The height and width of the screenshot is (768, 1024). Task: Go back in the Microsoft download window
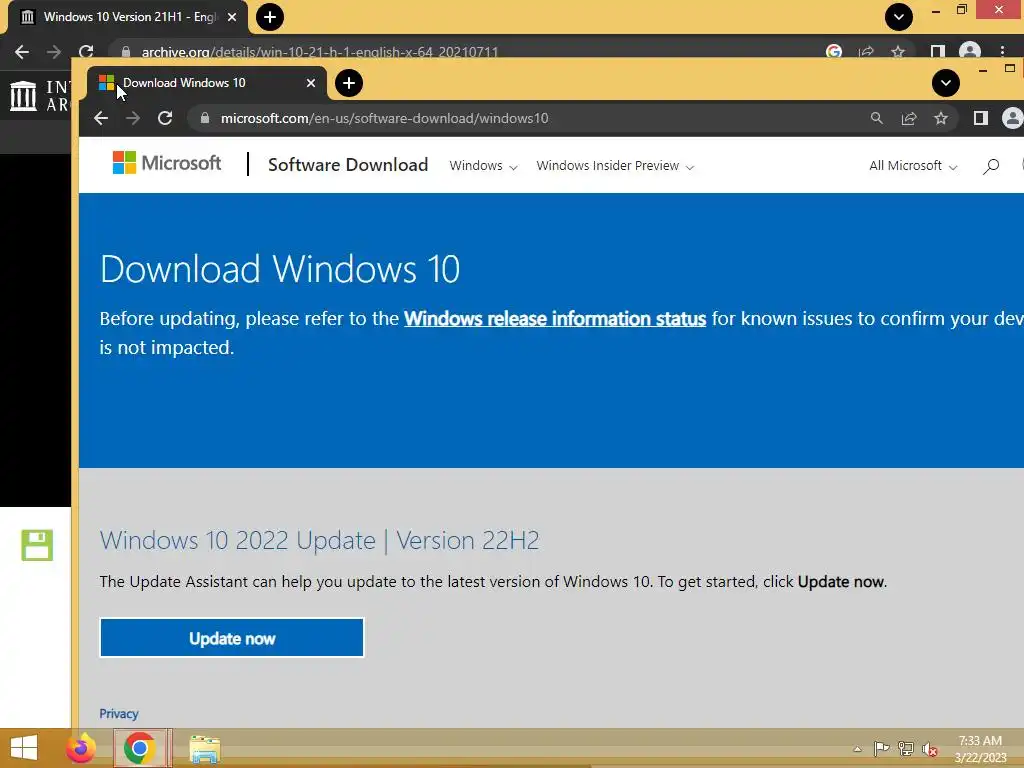pyautogui.click(x=101, y=118)
